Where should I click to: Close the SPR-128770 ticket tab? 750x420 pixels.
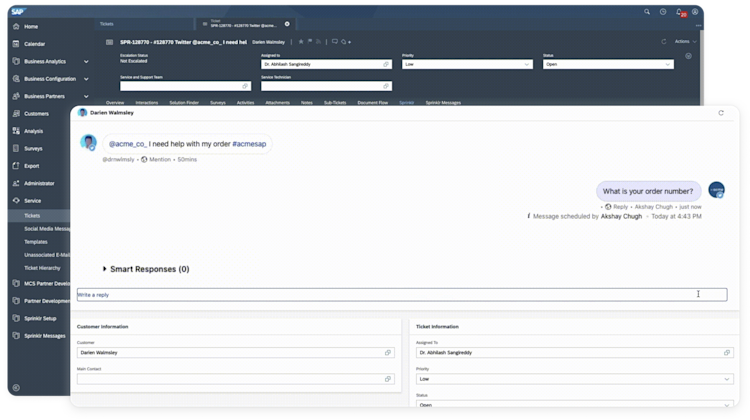click(x=287, y=24)
